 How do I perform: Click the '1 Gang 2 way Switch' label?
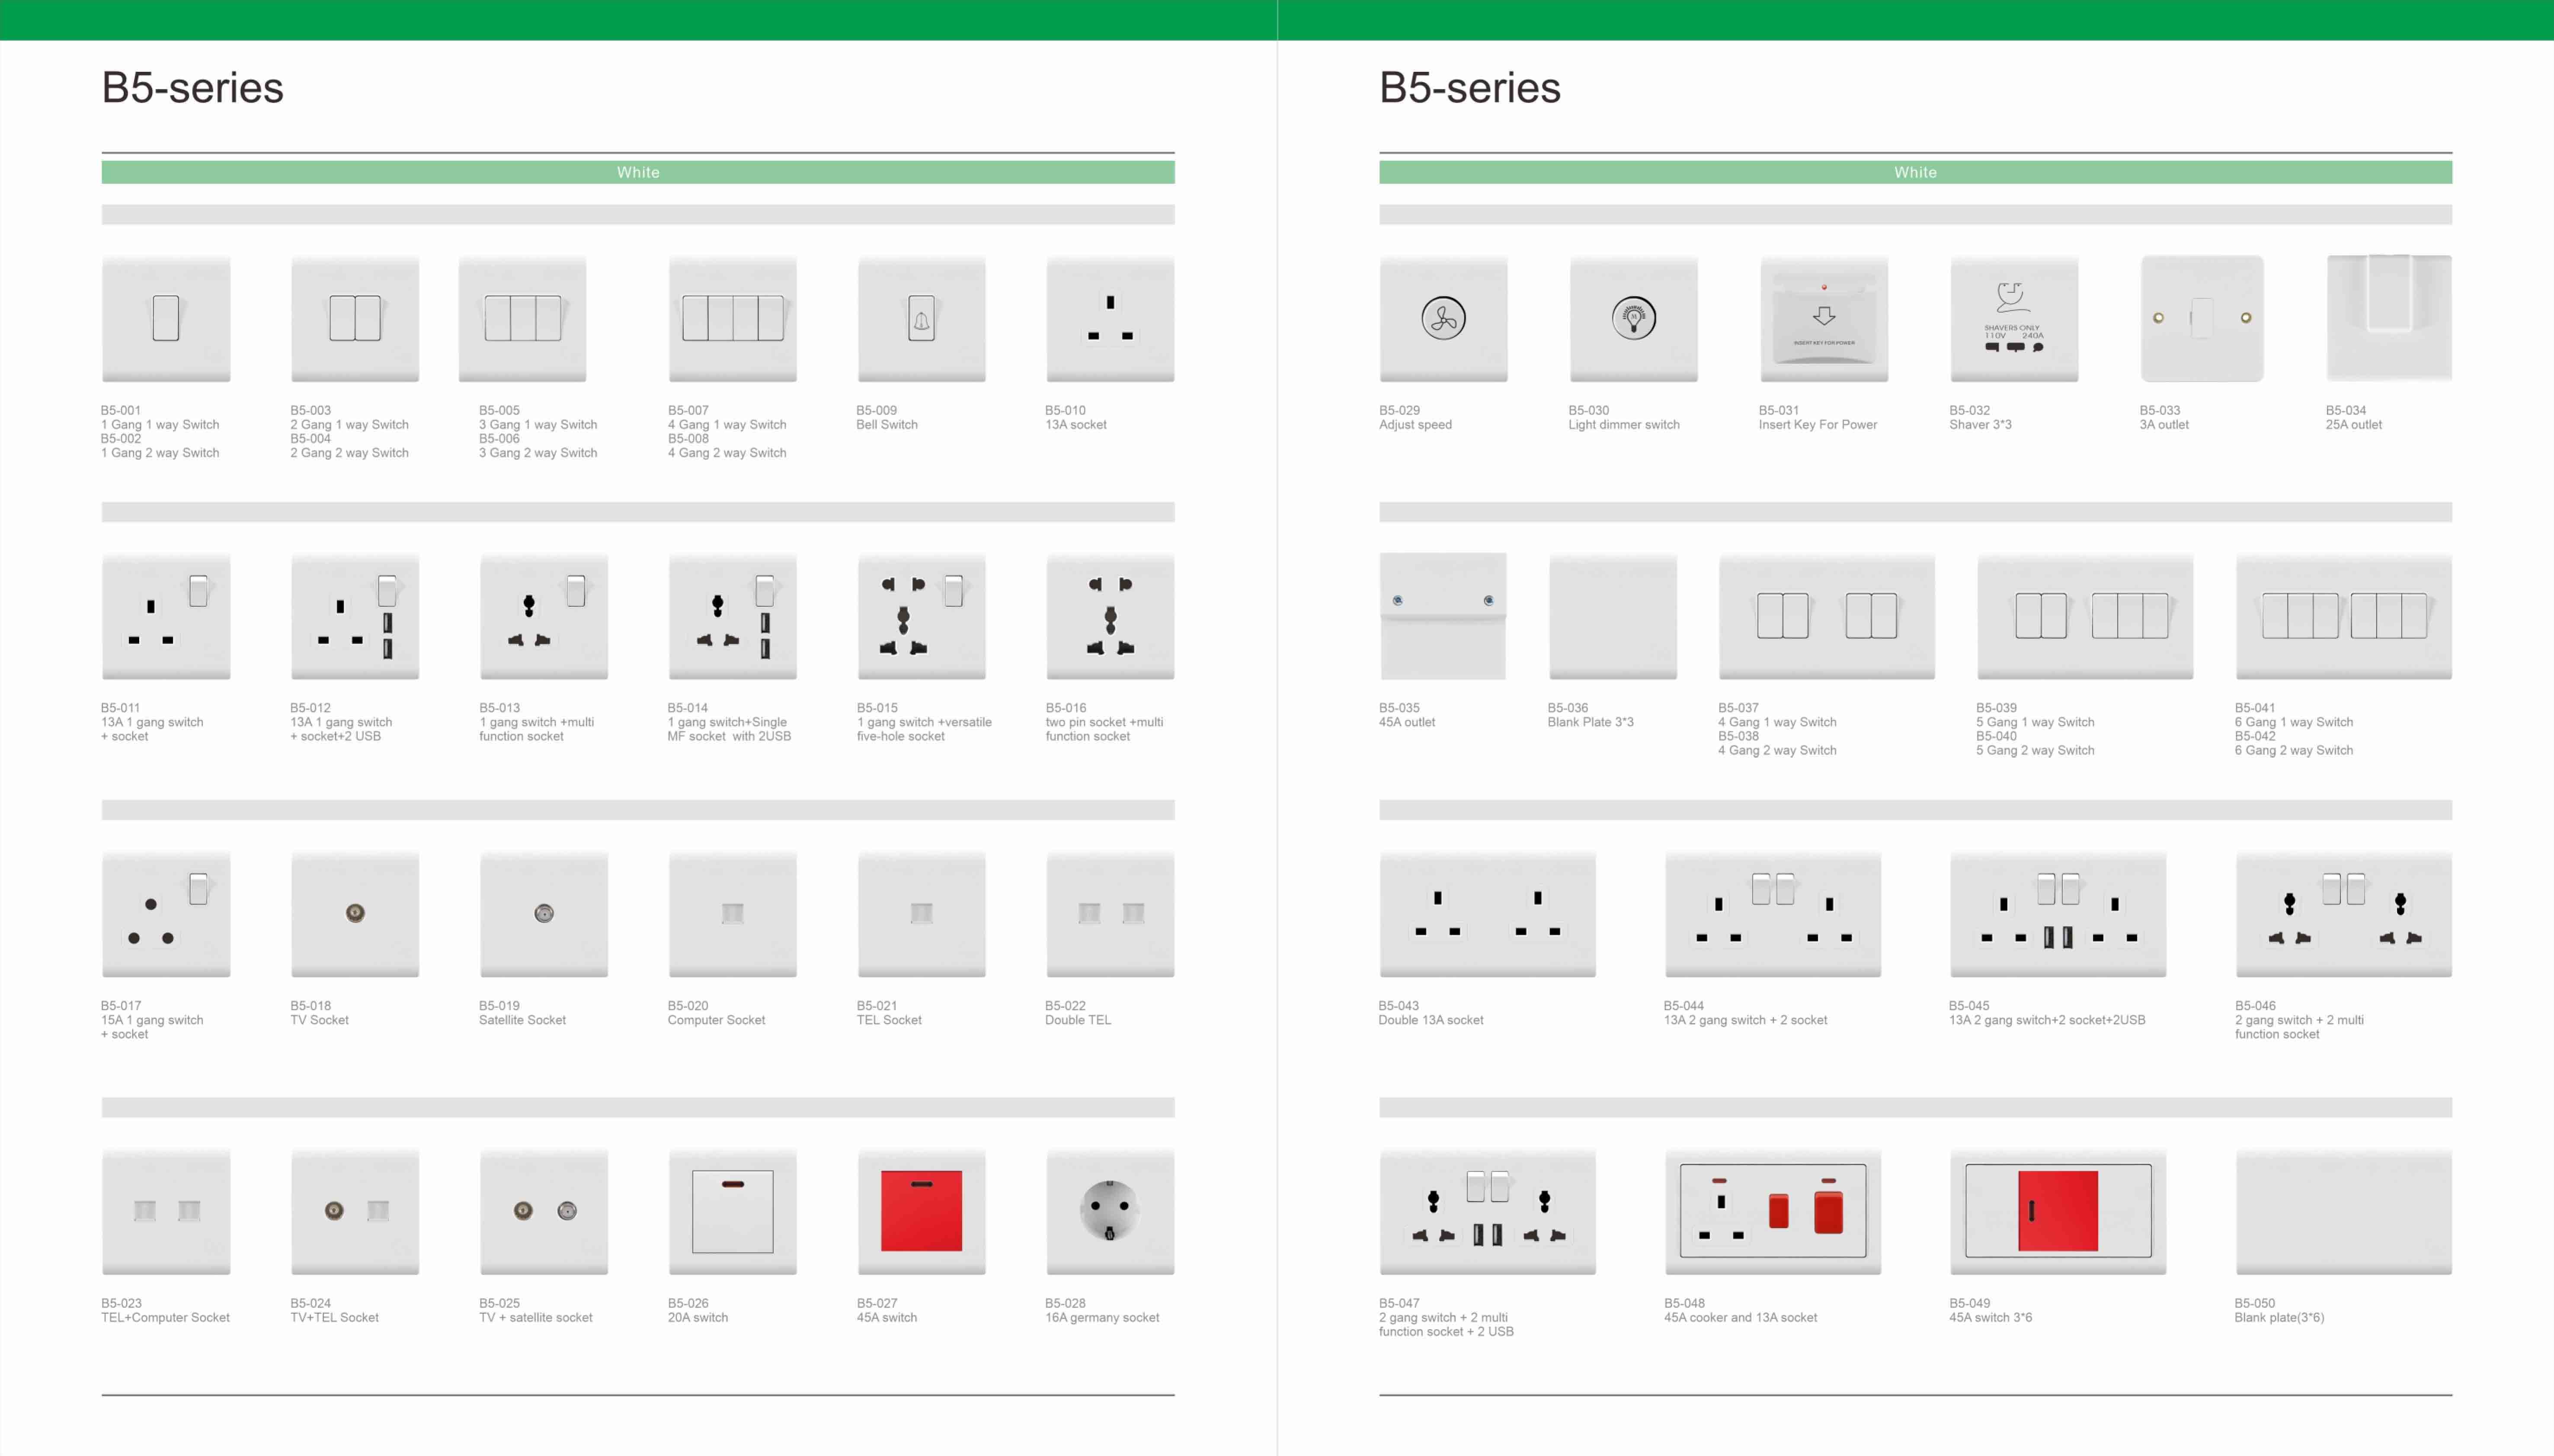(x=160, y=453)
